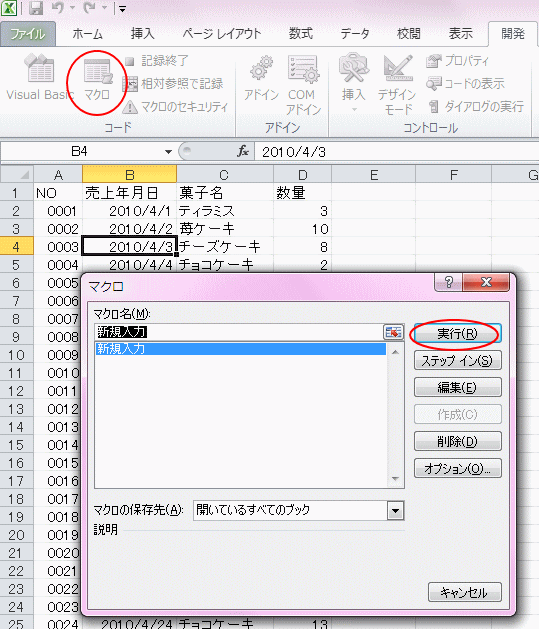Switch to the 数式 ribbon tab
The height and width of the screenshot is (629, 539).
tap(301, 34)
